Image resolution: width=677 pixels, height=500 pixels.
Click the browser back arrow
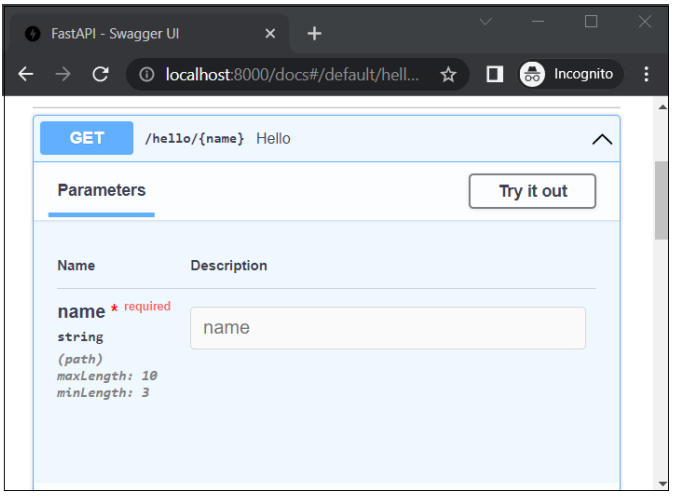point(26,74)
